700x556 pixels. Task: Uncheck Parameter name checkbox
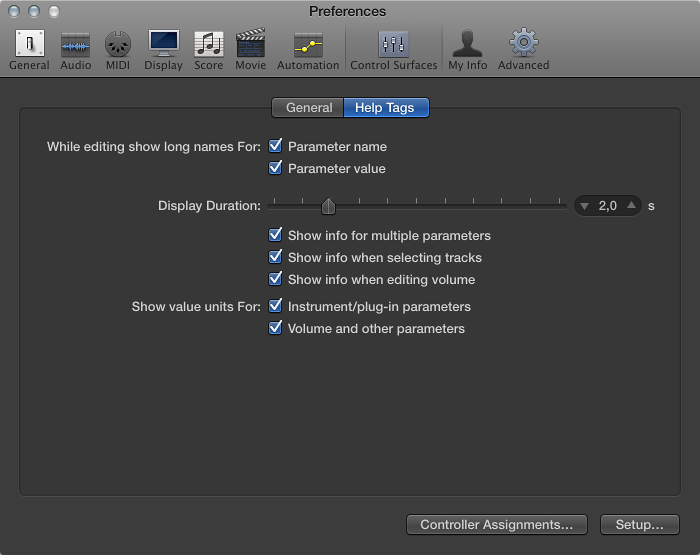pos(275,146)
